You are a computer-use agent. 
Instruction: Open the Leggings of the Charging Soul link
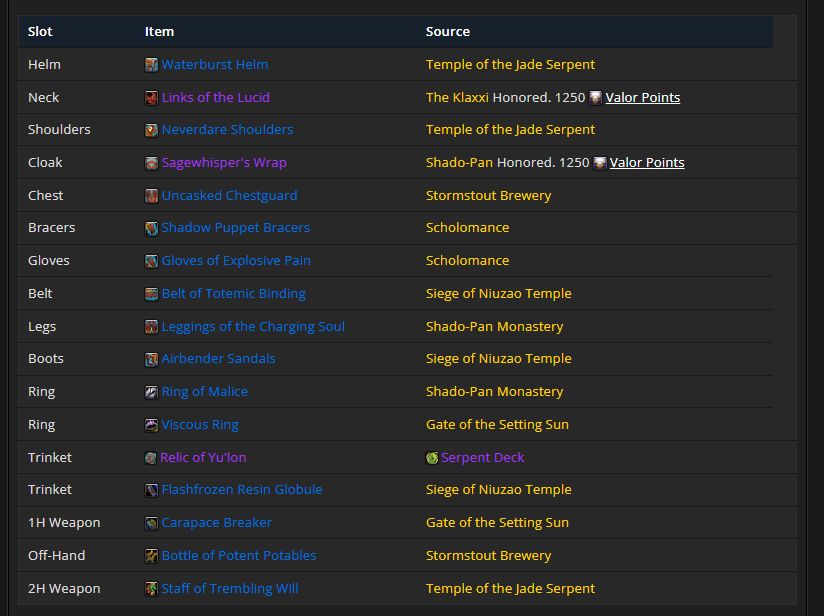tap(253, 326)
